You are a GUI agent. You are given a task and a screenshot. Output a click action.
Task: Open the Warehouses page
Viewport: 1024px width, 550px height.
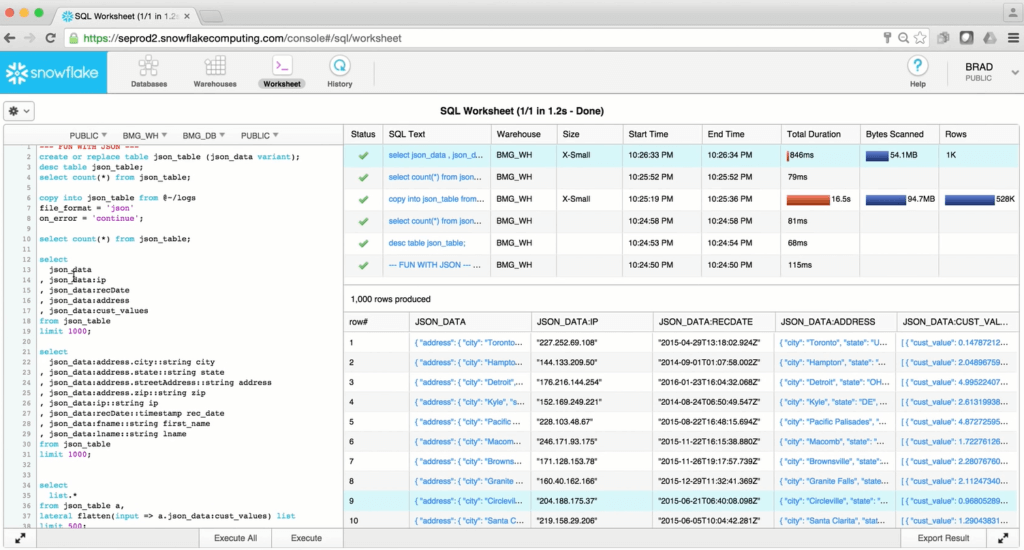tap(215, 72)
